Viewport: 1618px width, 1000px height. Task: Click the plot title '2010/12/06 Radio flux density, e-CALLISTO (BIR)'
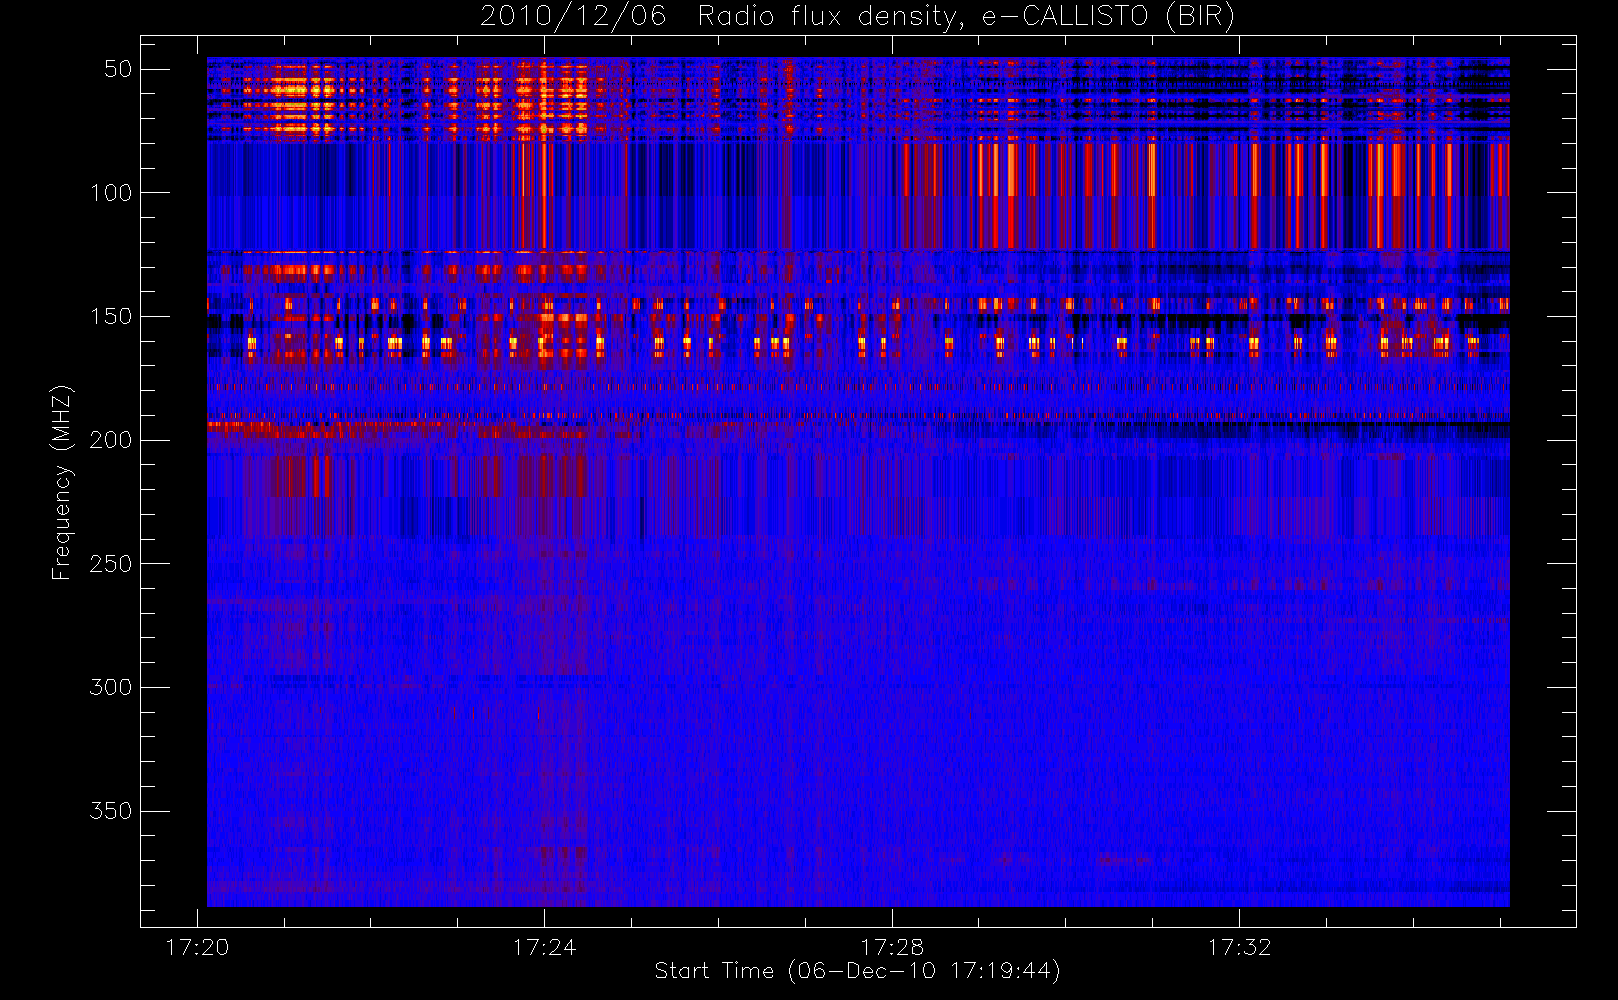[x=858, y=17]
